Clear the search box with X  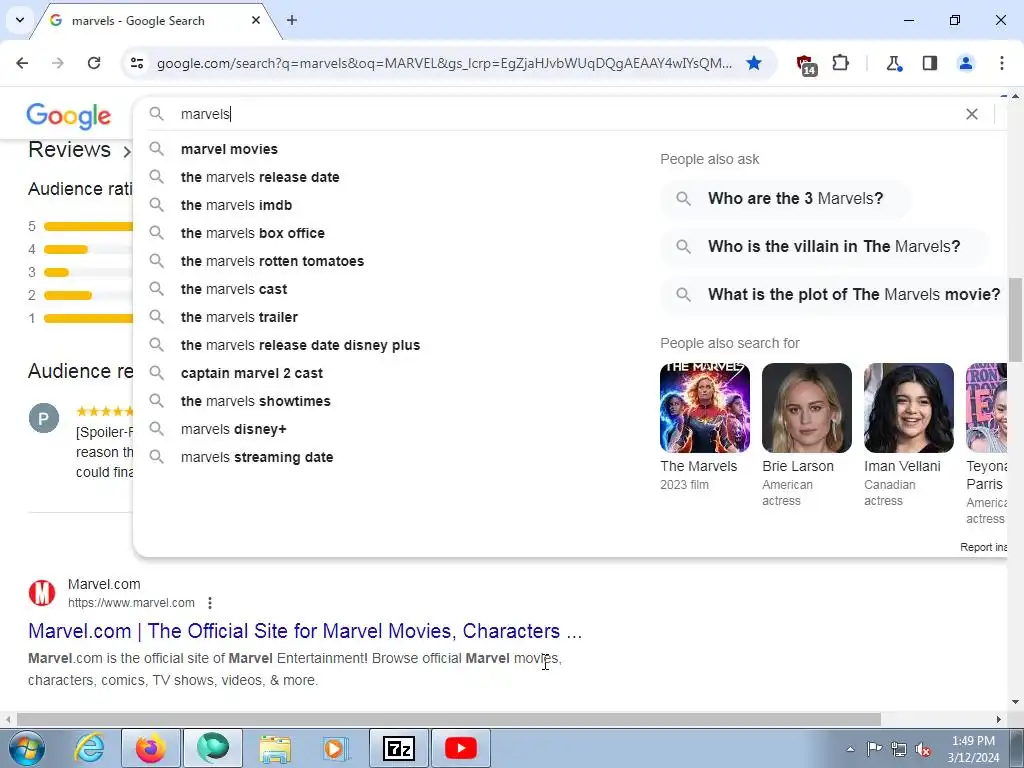[x=972, y=114]
